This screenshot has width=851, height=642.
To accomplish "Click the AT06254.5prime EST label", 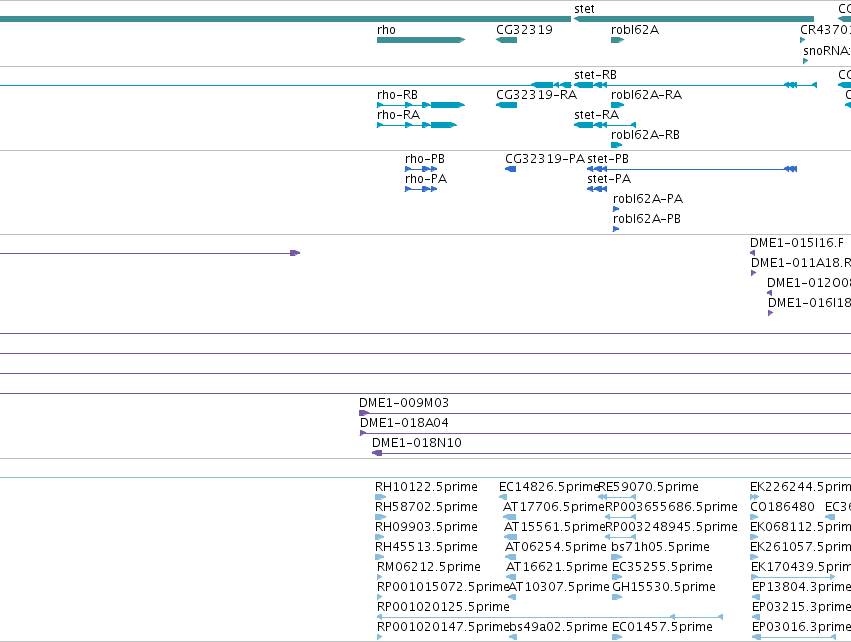I will [x=556, y=546].
